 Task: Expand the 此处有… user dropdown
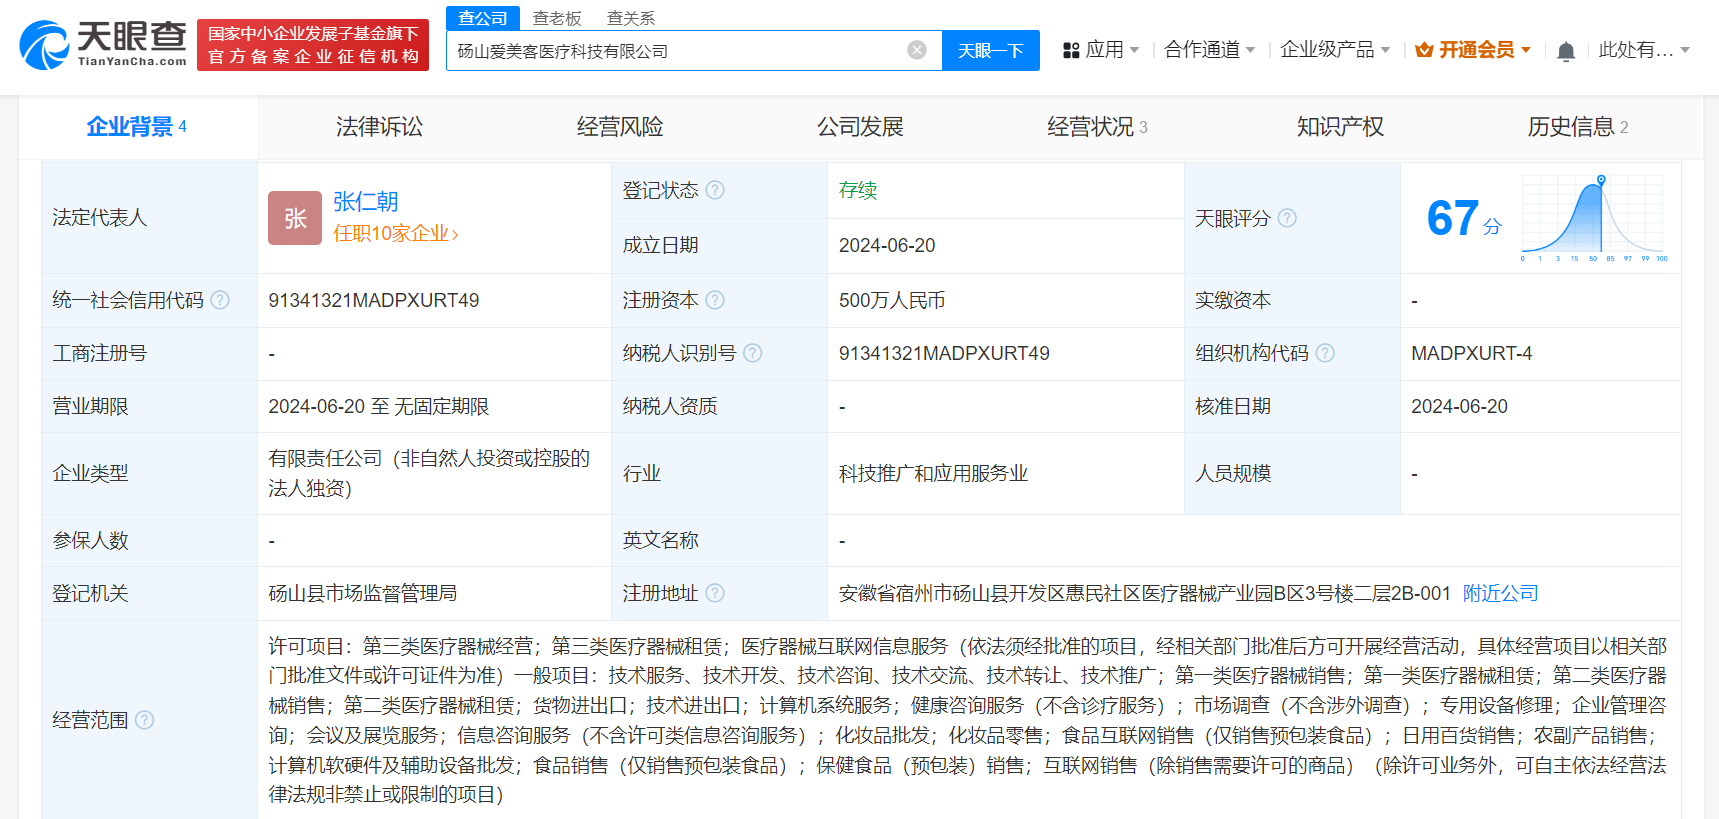1644,50
